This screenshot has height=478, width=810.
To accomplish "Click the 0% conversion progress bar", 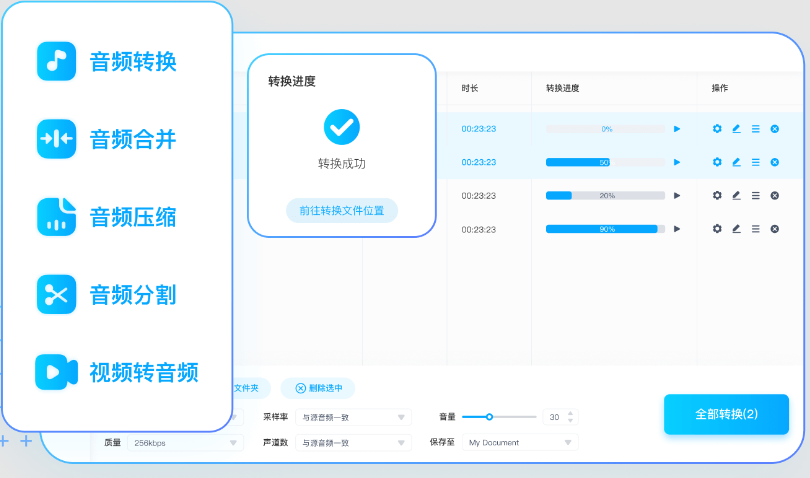I will pos(605,129).
